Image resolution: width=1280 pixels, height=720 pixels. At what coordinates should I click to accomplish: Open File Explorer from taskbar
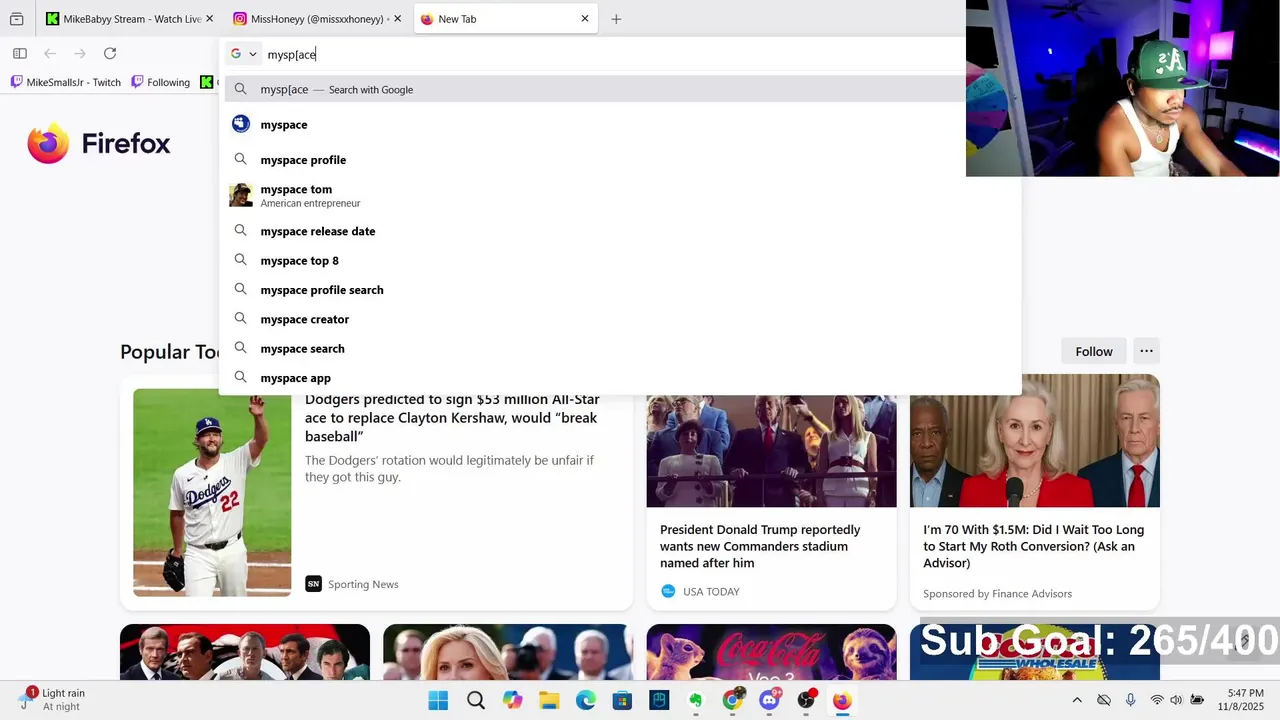(549, 700)
